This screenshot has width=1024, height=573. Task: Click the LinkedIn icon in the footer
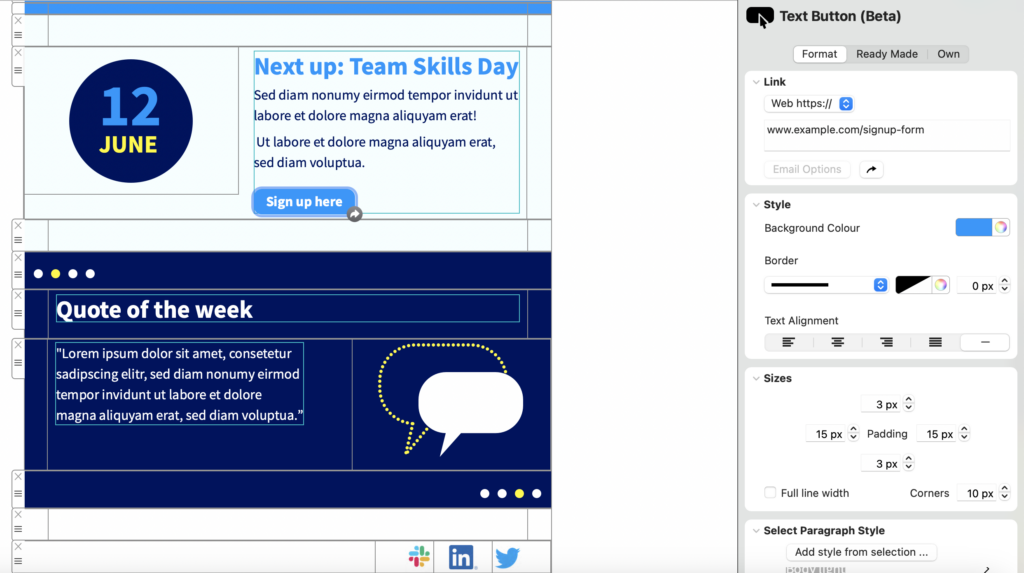pyautogui.click(x=461, y=557)
